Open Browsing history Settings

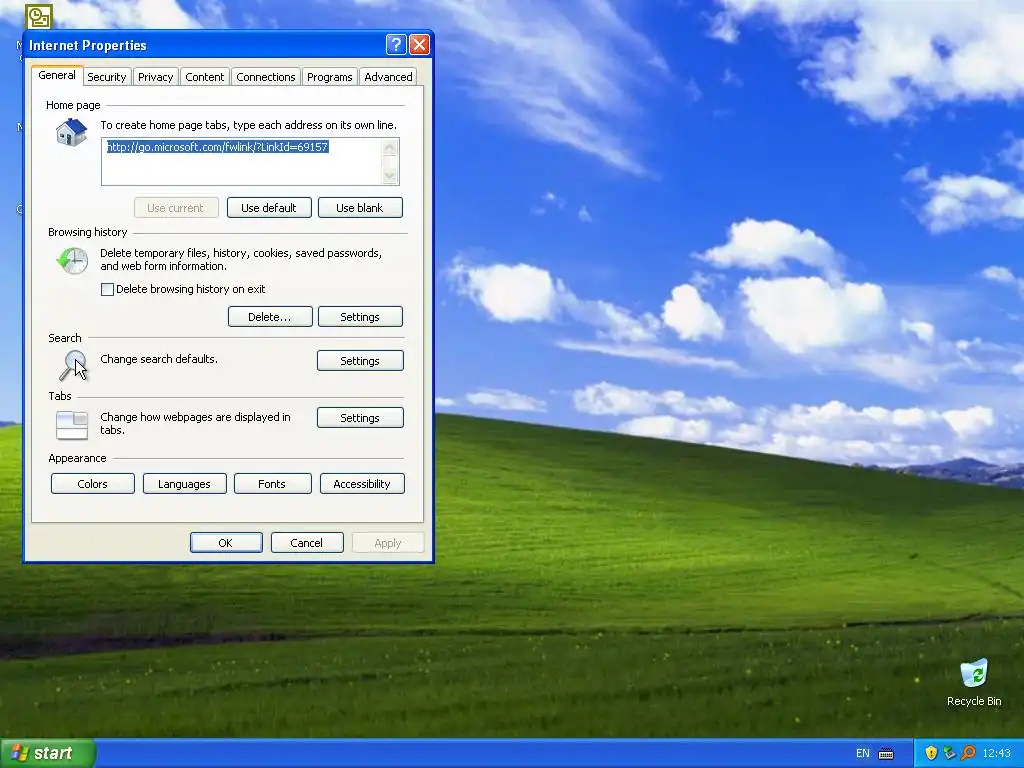tap(360, 317)
